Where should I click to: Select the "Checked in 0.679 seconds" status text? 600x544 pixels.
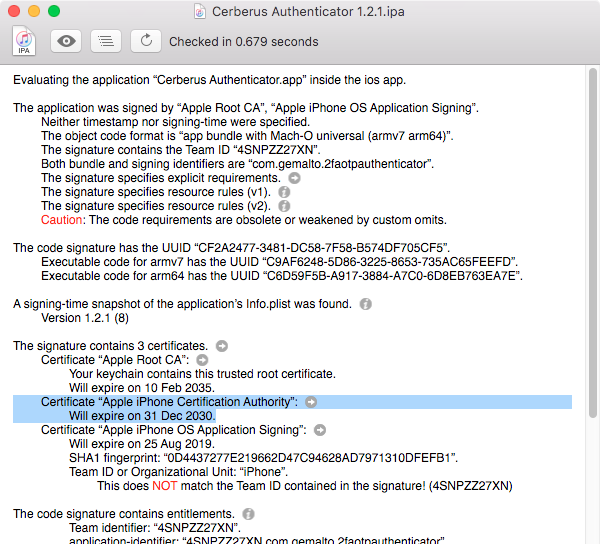(244, 41)
